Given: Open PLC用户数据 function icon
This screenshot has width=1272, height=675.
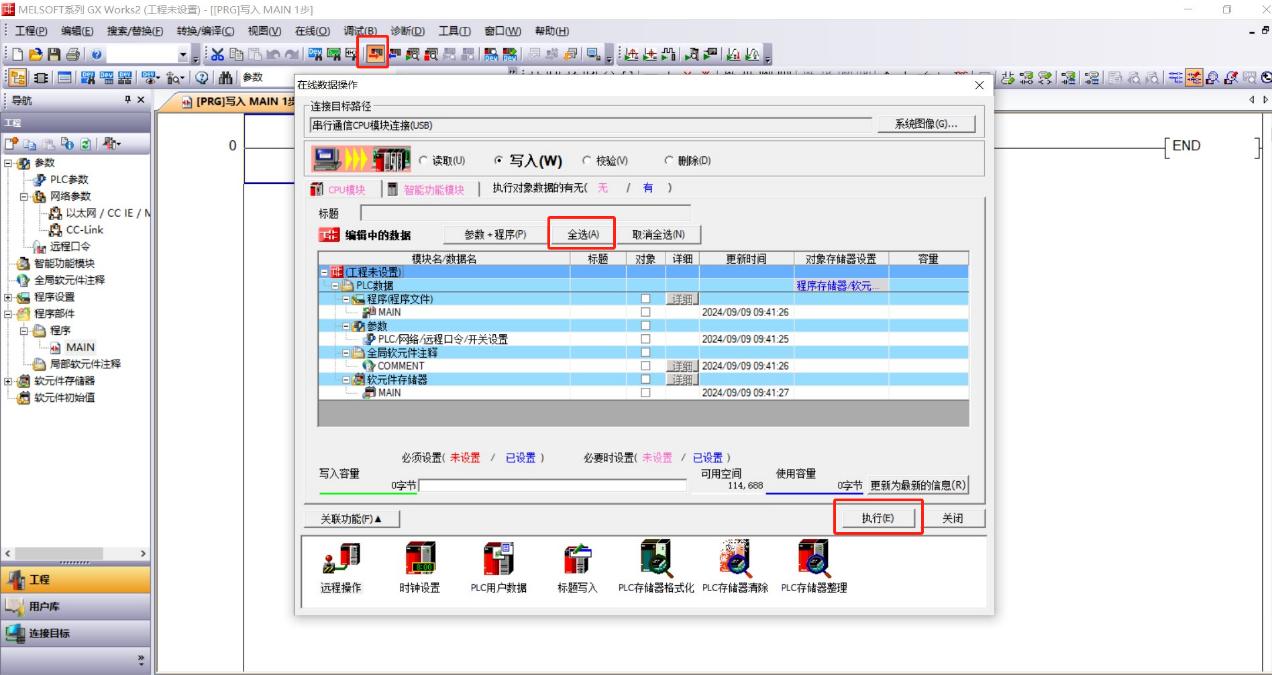Looking at the screenshot, I should pyautogui.click(x=498, y=567).
